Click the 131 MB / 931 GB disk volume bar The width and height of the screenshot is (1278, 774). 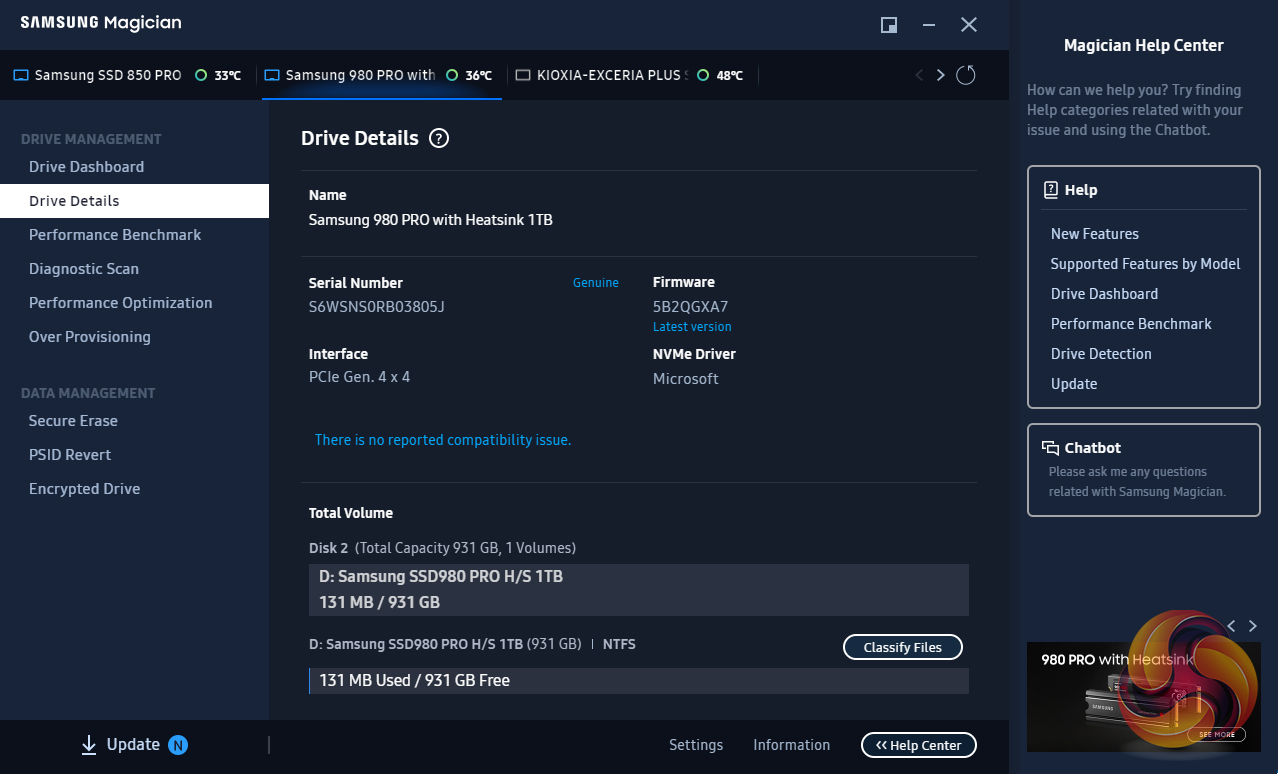(639, 590)
